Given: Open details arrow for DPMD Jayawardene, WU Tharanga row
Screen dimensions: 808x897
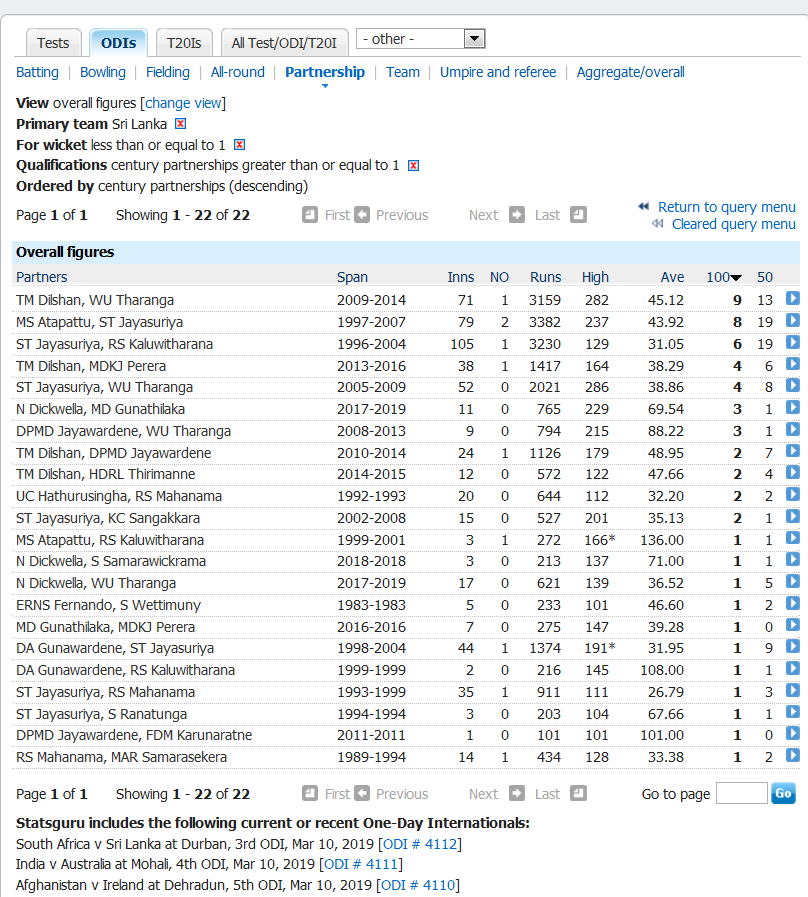Looking at the screenshot, I should (x=793, y=429).
